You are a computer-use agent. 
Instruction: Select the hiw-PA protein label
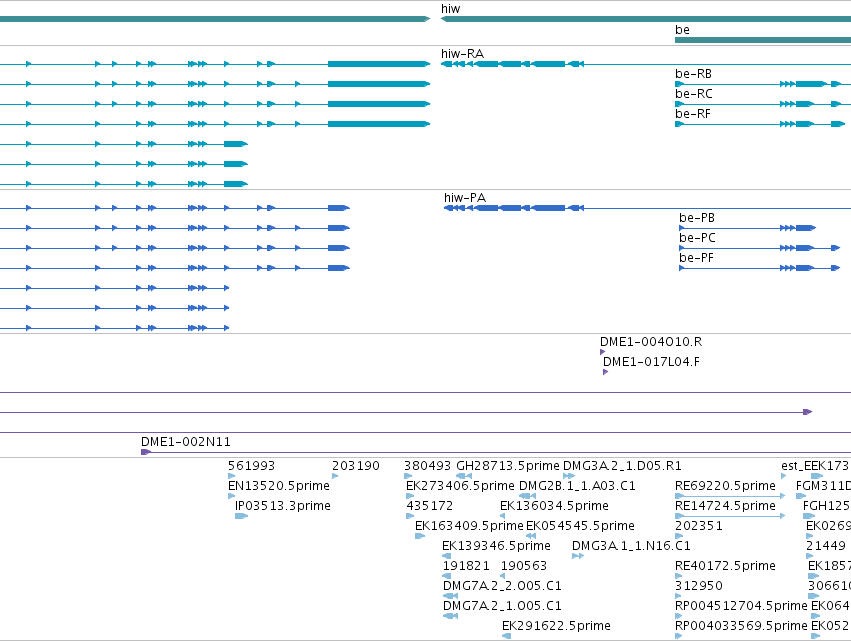pyautogui.click(x=465, y=198)
